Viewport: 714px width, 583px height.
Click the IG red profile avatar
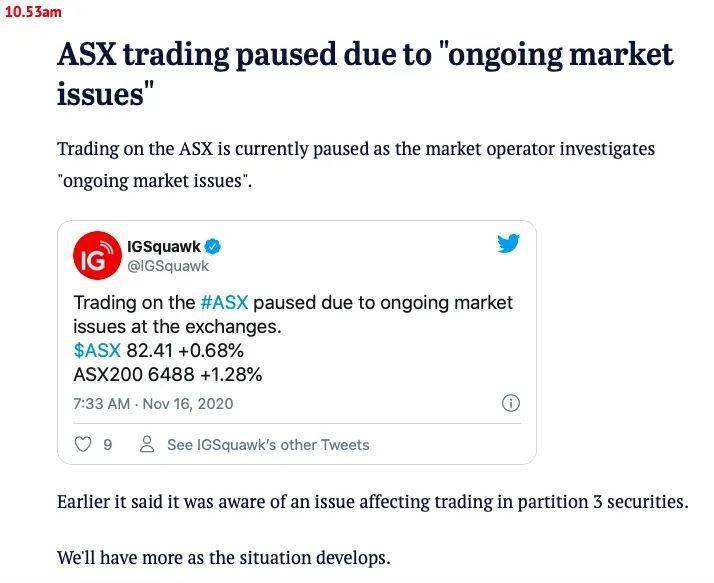(x=97, y=256)
